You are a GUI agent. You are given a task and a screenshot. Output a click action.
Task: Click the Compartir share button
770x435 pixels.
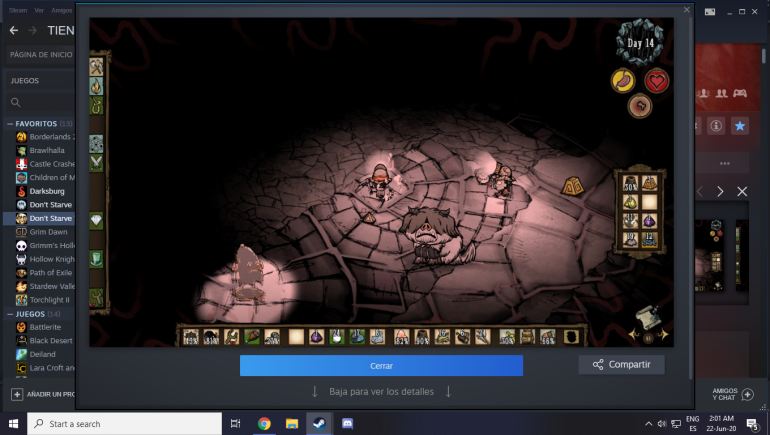click(622, 365)
